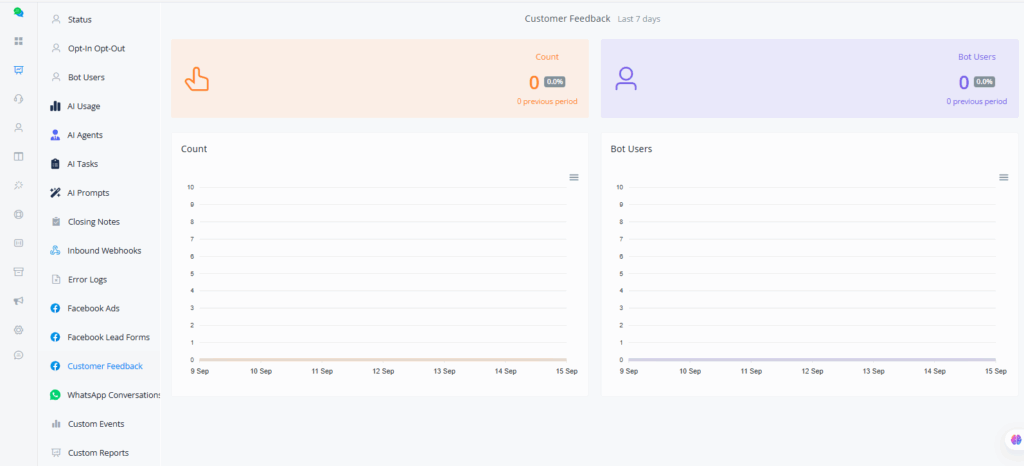
Task: Navigate to Inbound Webhooks page
Action: click(104, 250)
